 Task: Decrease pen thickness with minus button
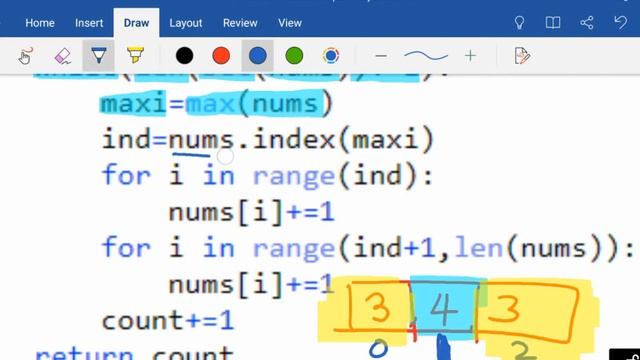click(x=381, y=56)
